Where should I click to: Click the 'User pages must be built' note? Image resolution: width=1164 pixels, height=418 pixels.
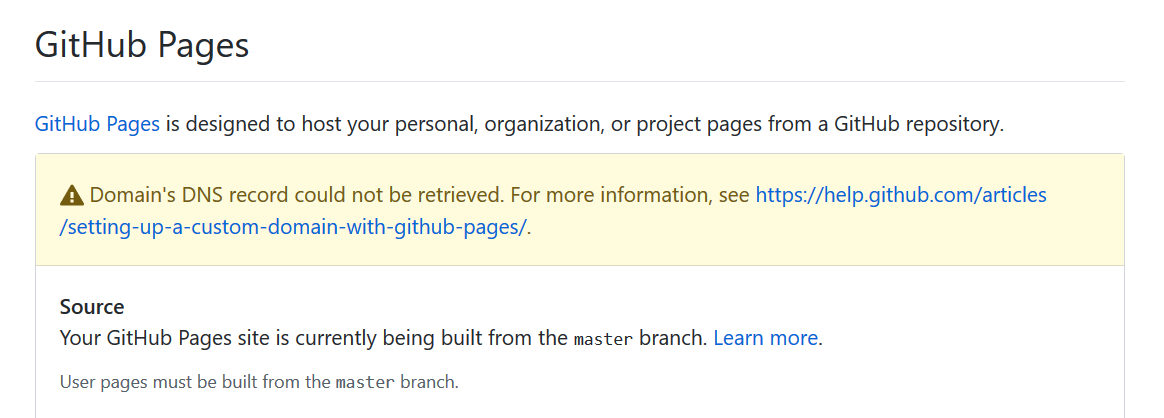coord(259,383)
